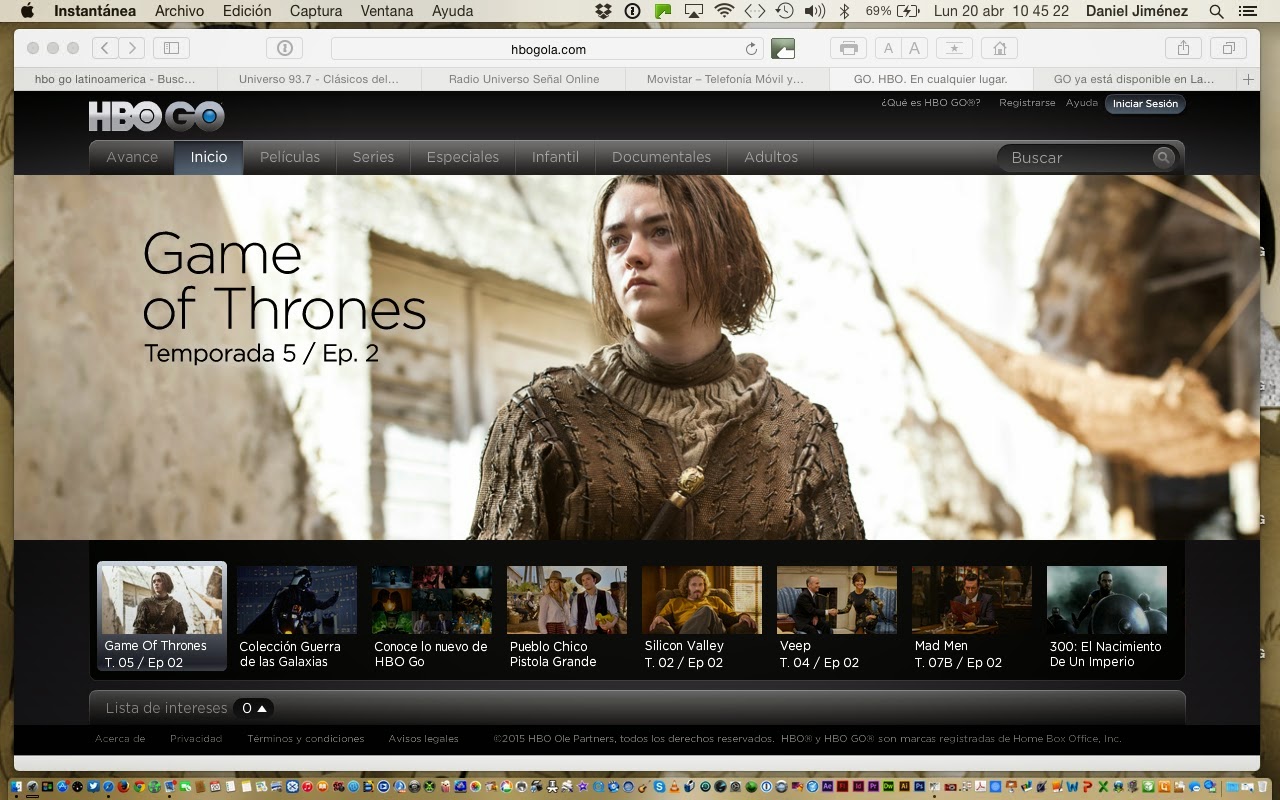Open the Archivo menu

179,11
